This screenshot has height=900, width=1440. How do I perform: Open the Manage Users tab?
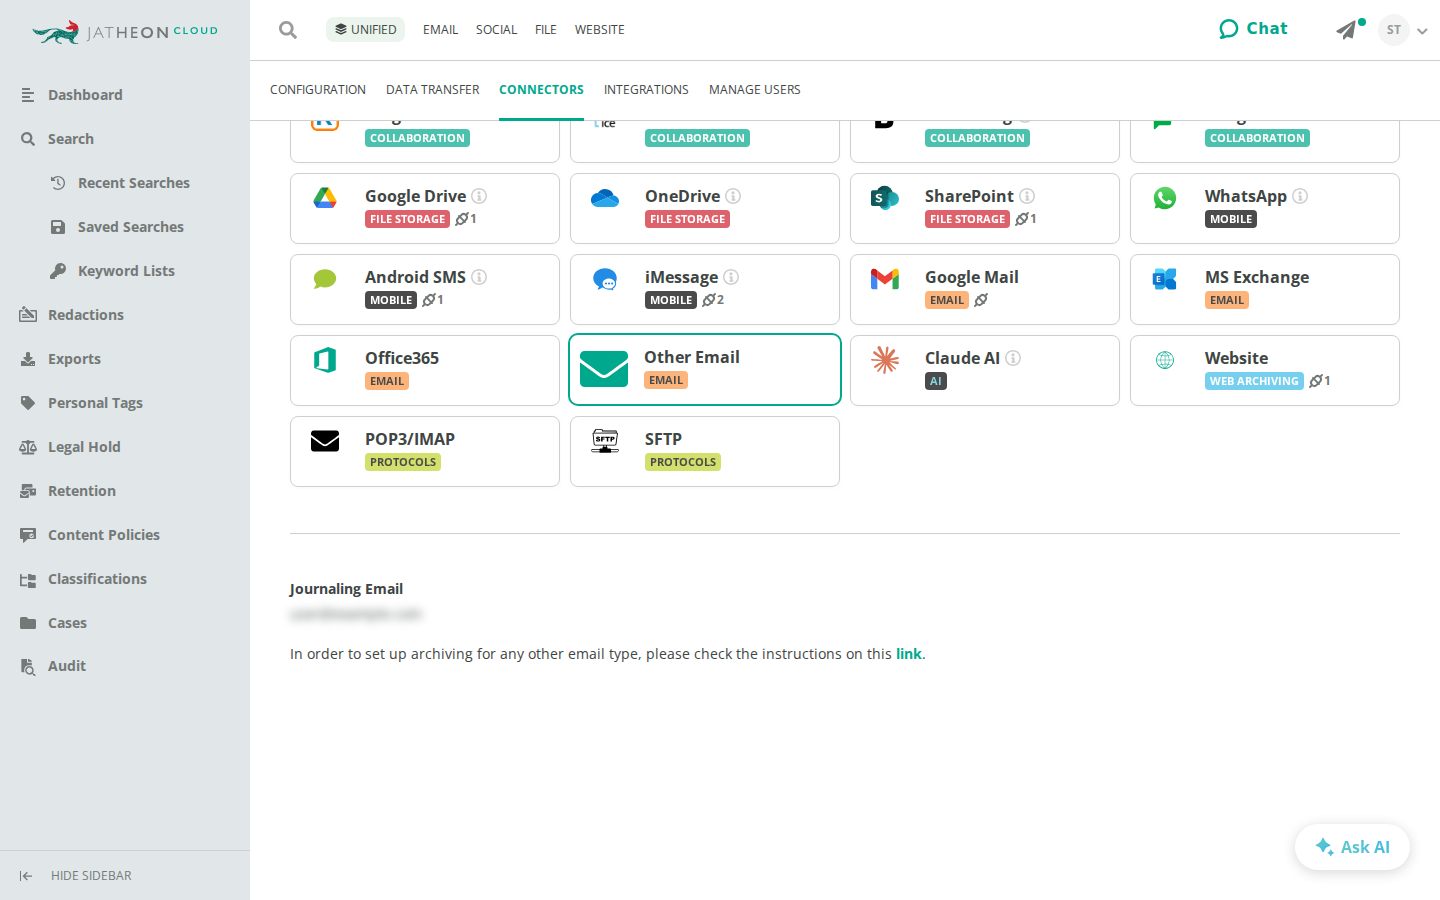pos(755,90)
